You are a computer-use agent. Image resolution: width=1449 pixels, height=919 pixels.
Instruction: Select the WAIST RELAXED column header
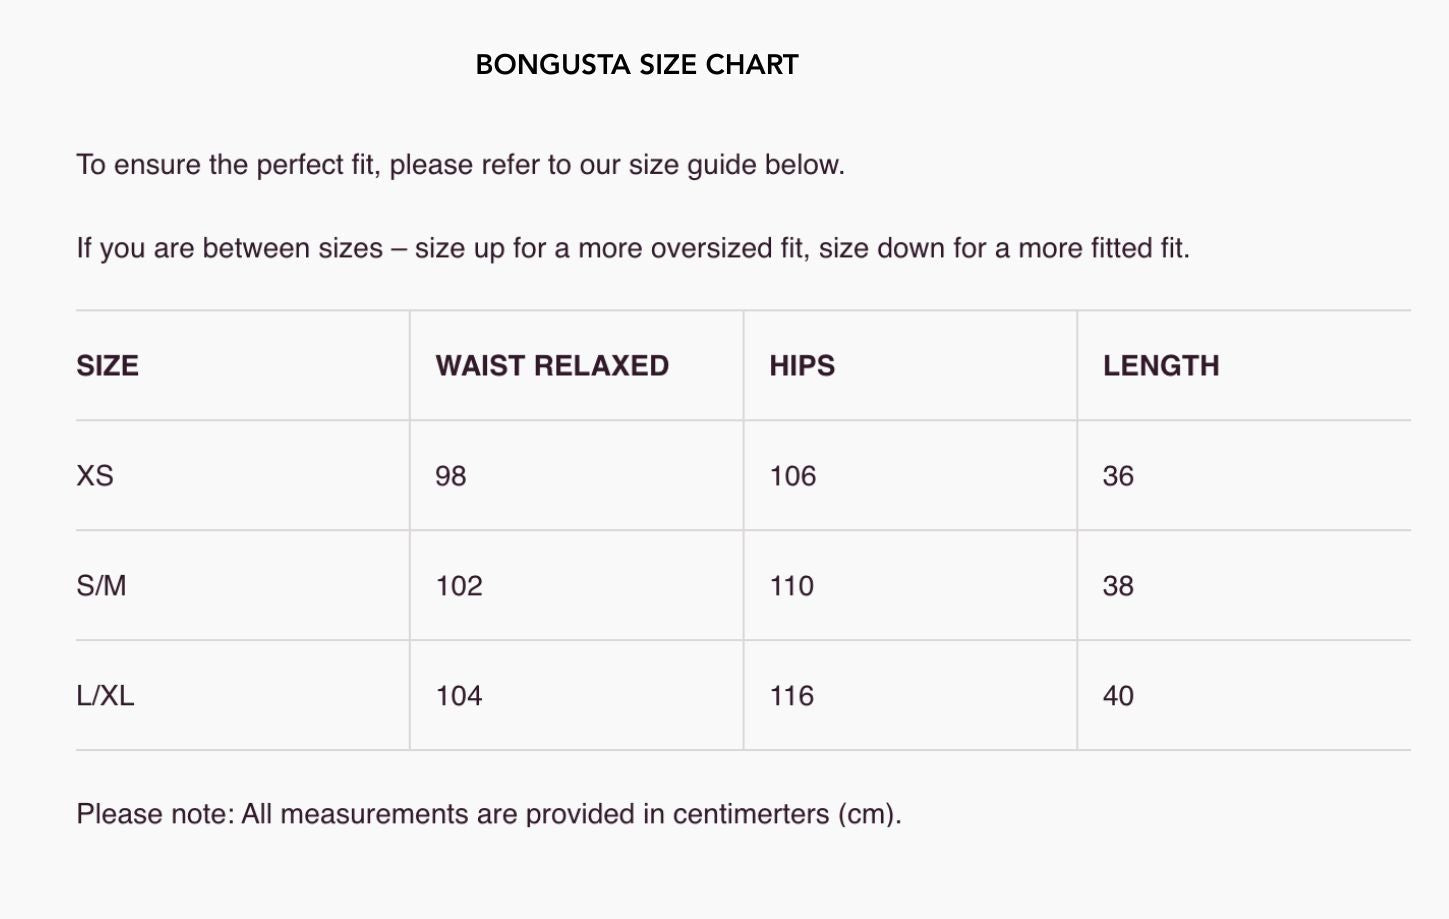pos(552,366)
